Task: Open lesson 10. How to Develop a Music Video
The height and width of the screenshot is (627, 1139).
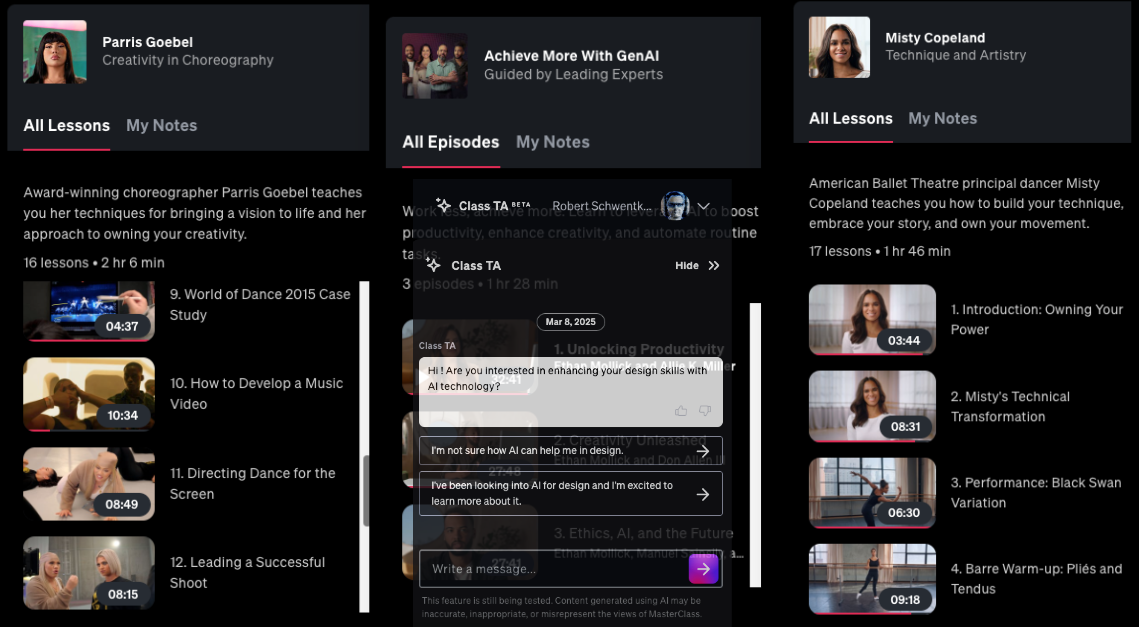Action: point(256,394)
